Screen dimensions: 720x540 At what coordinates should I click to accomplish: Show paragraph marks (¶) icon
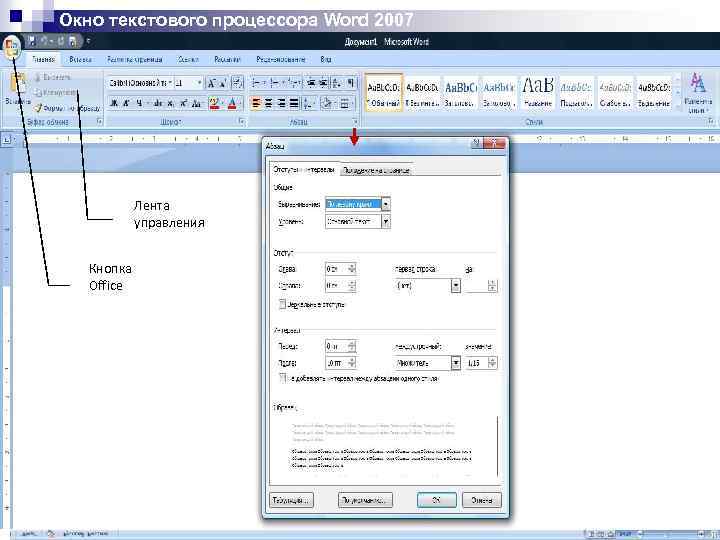pyautogui.click(x=351, y=83)
